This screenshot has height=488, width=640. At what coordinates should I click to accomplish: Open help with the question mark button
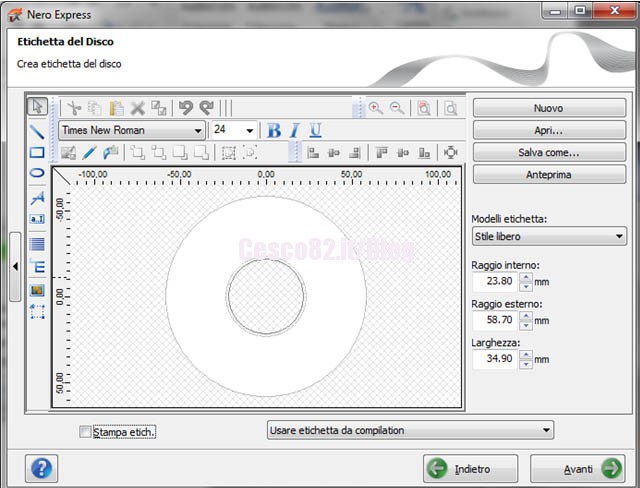tap(41, 468)
